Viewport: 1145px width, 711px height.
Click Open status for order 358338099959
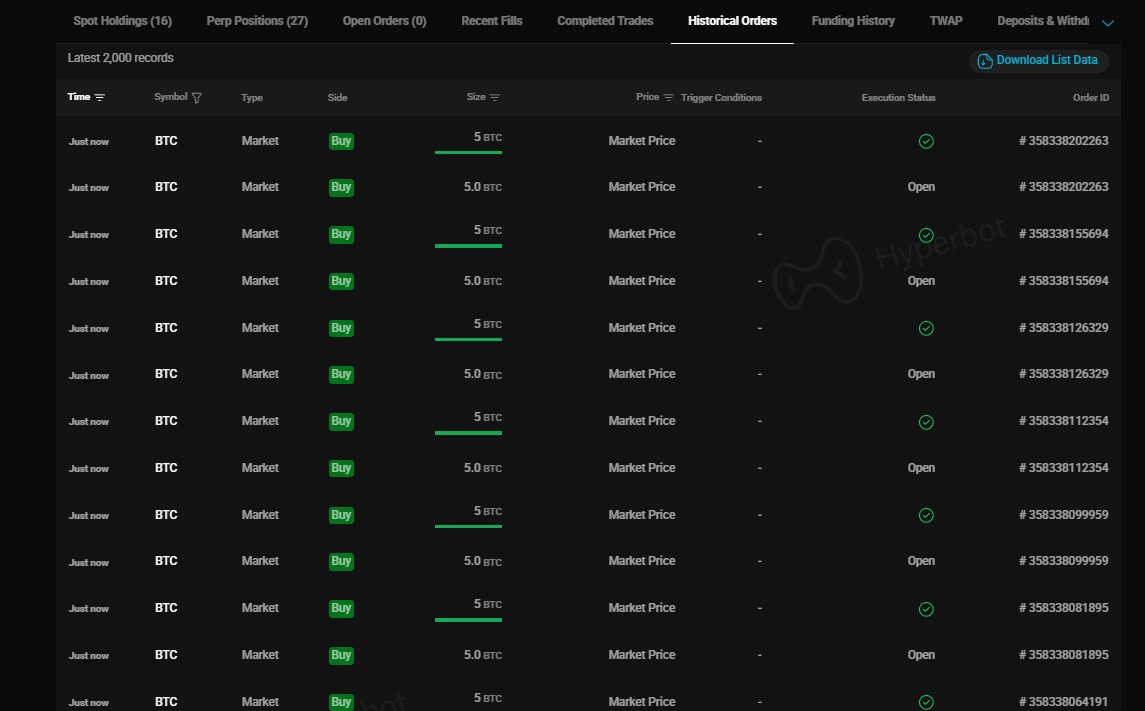[x=921, y=561]
